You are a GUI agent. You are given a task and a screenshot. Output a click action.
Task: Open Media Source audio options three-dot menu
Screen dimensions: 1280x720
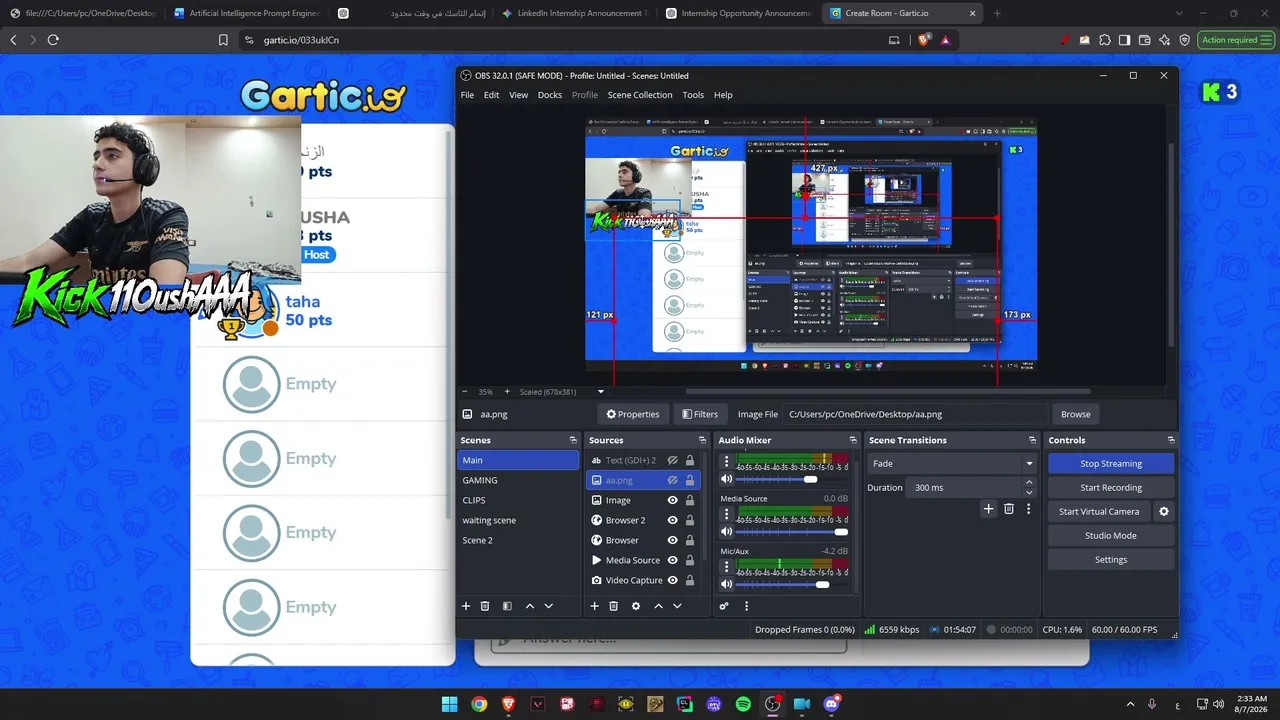[727, 515]
